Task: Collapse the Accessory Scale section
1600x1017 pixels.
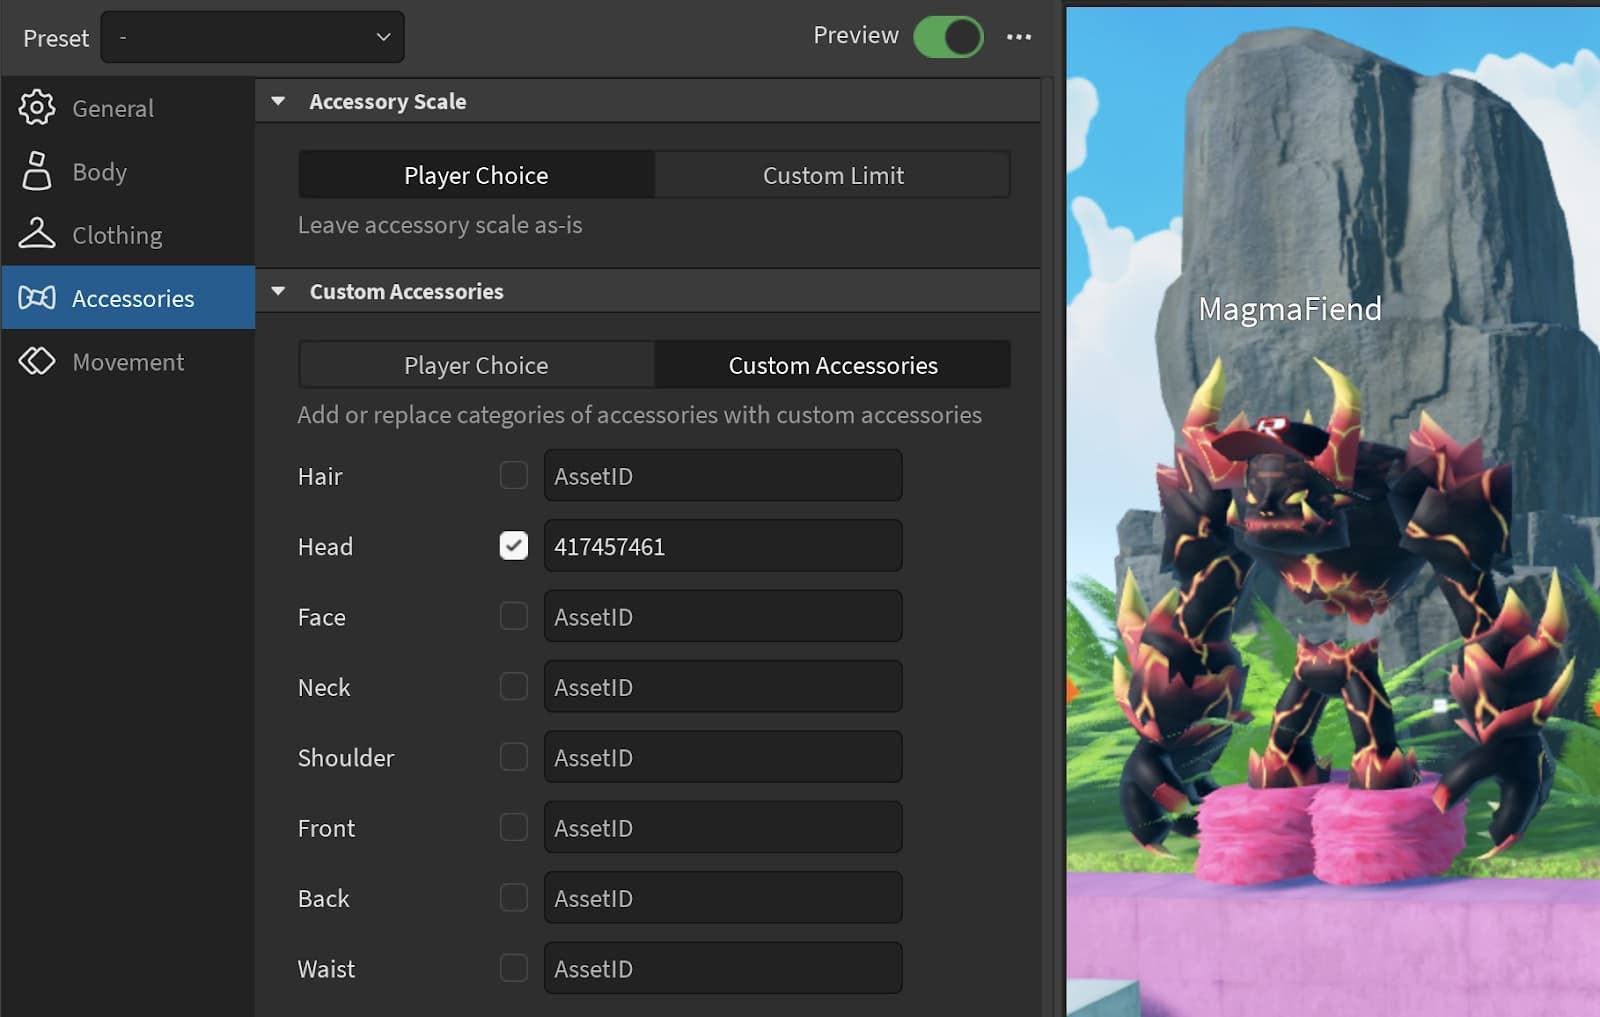Action: click(x=278, y=101)
